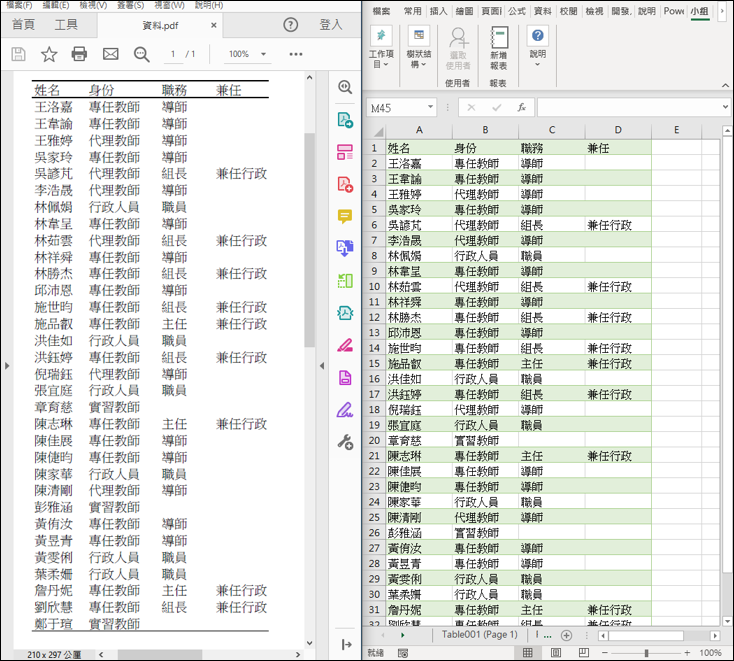Bookmark the PDF with the star icon
This screenshot has width=734, height=661.
pos(49,54)
